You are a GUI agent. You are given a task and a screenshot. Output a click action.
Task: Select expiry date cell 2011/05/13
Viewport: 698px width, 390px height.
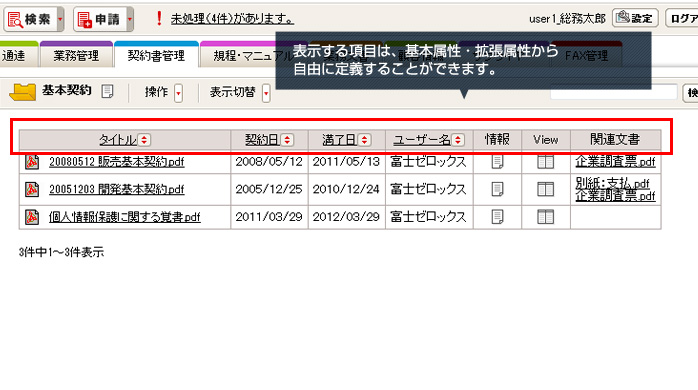[346, 162]
